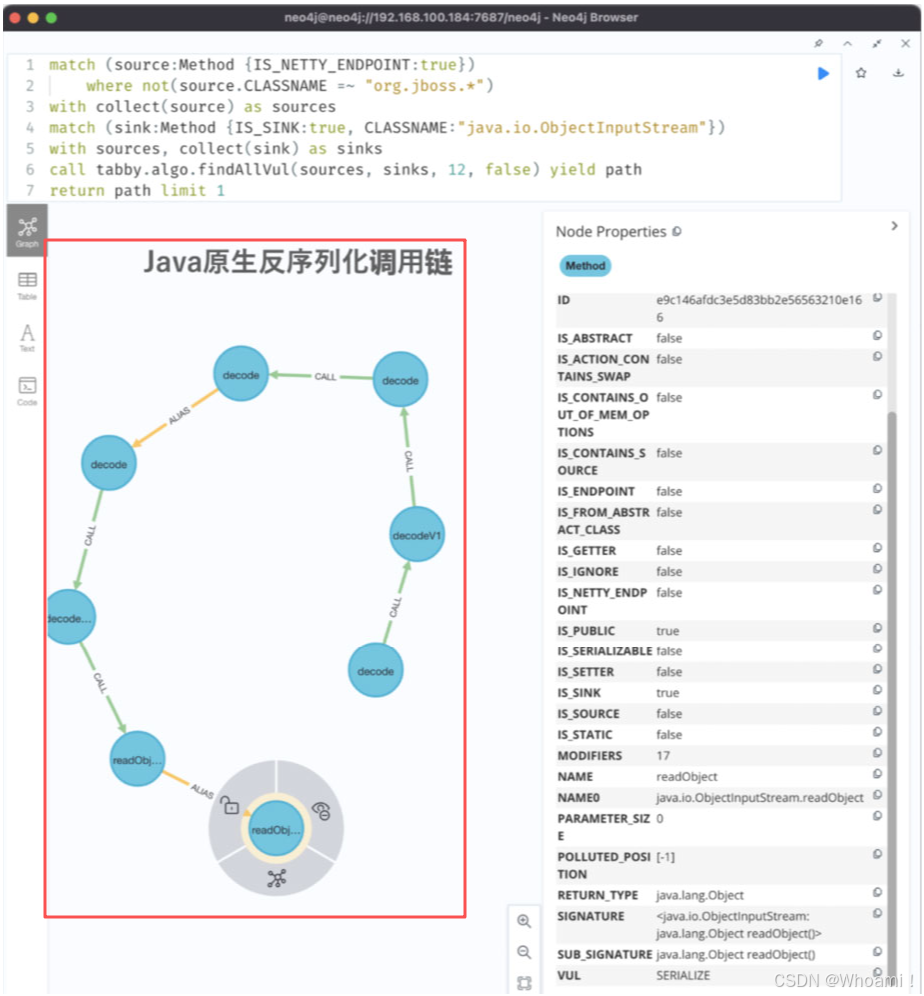Switch to the Code view tab
This screenshot has height=996, width=924.
pos(27,391)
